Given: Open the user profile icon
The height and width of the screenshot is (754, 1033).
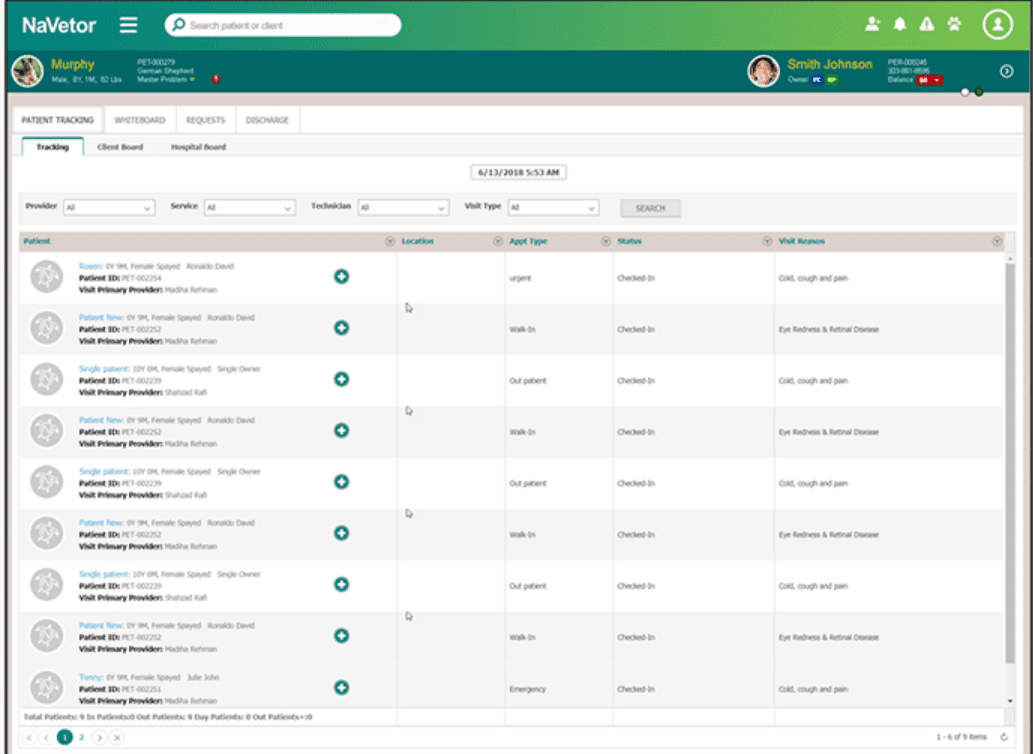Looking at the screenshot, I should coord(997,25).
